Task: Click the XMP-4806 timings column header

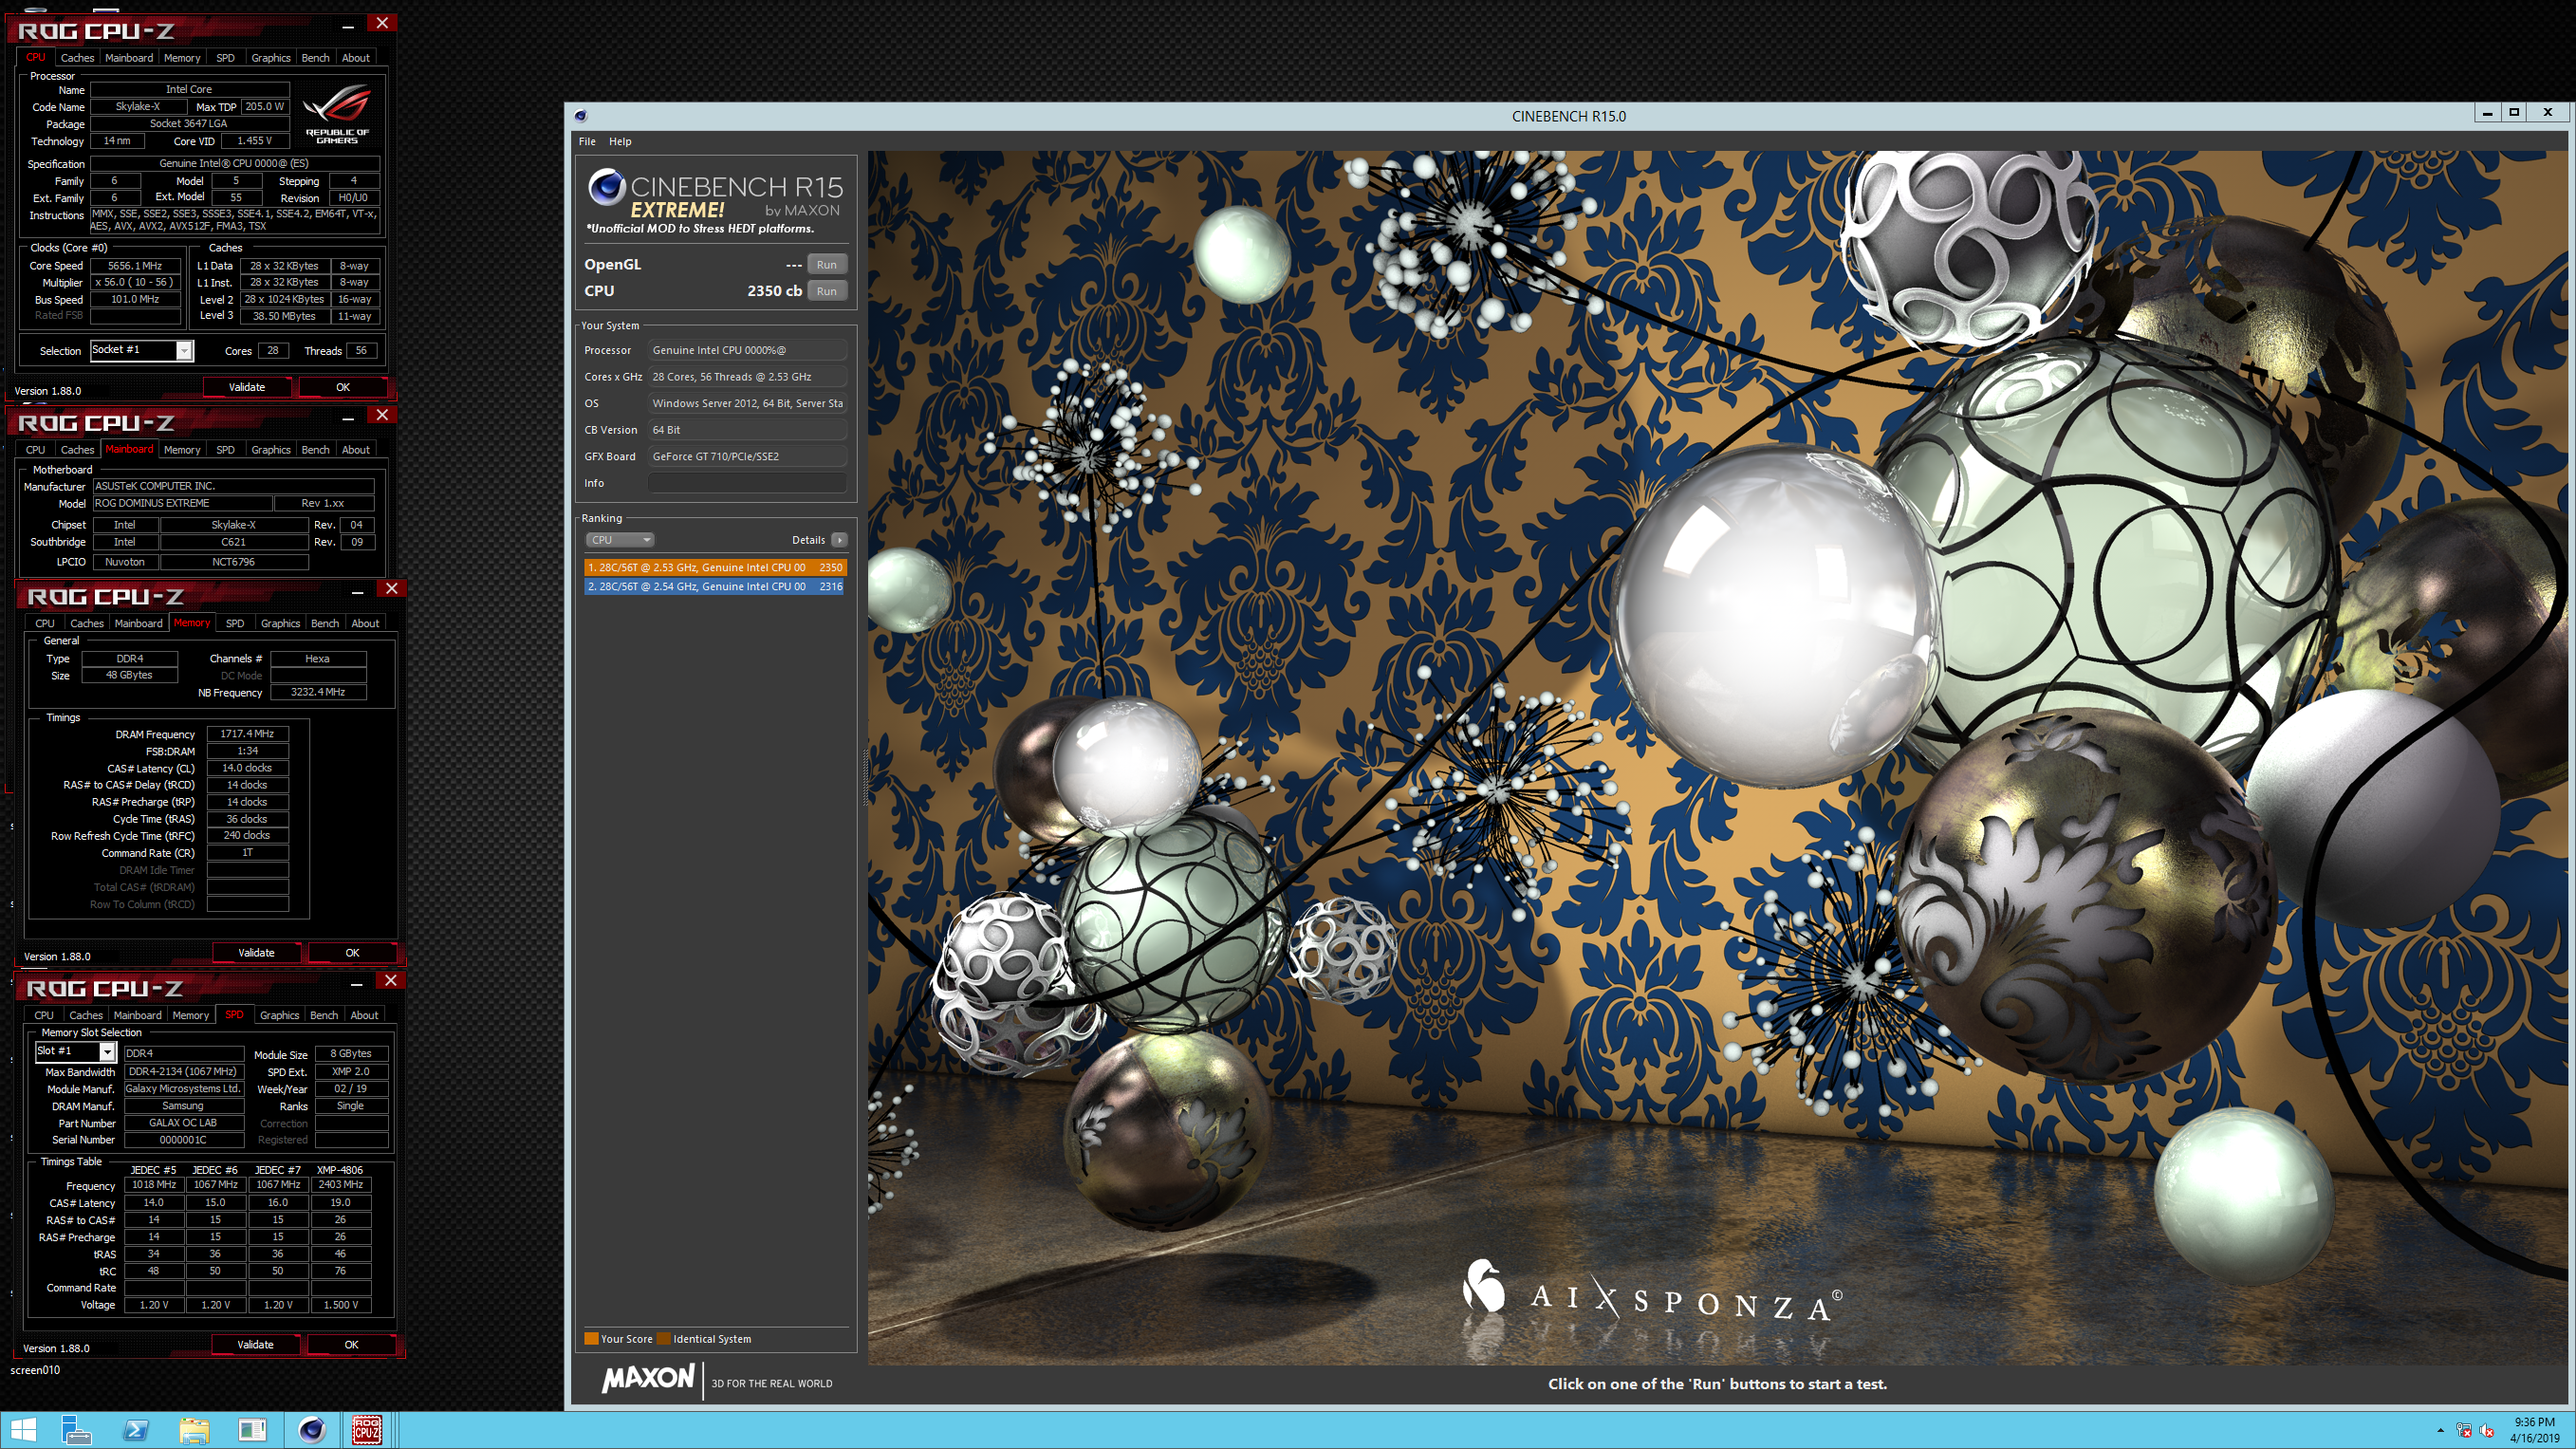Action: tap(340, 1170)
